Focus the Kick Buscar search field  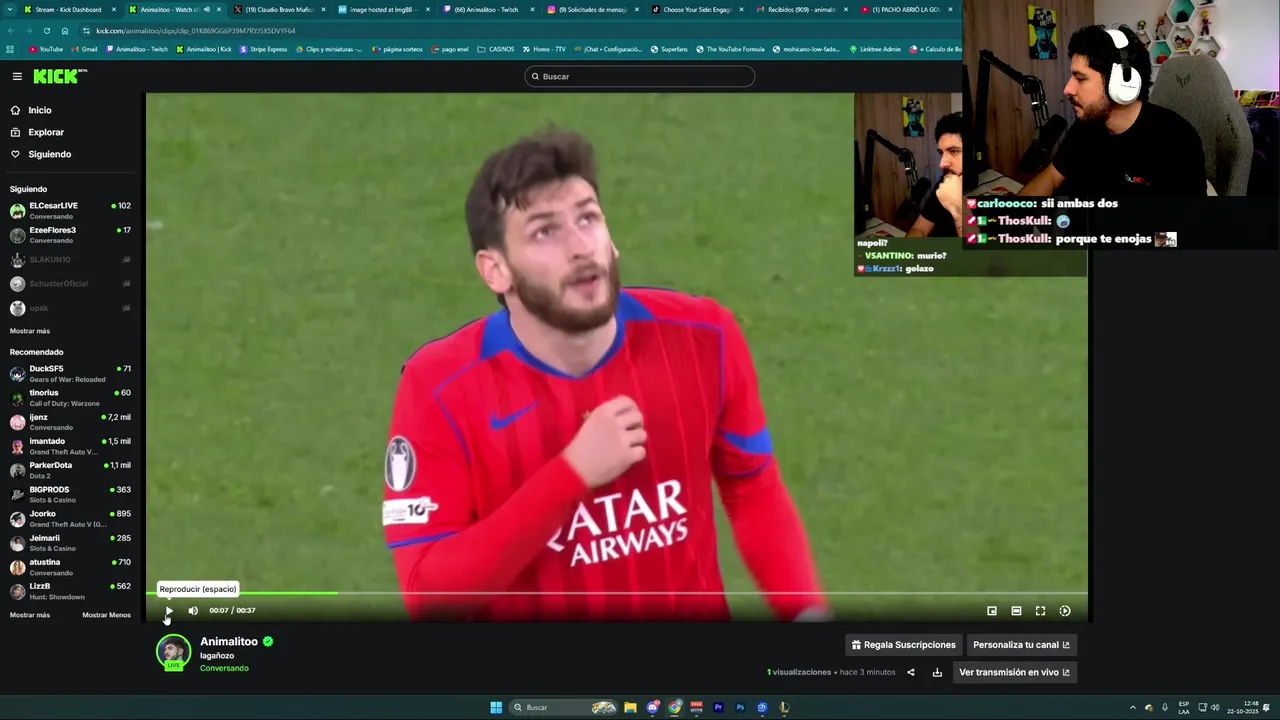pyautogui.click(x=640, y=76)
